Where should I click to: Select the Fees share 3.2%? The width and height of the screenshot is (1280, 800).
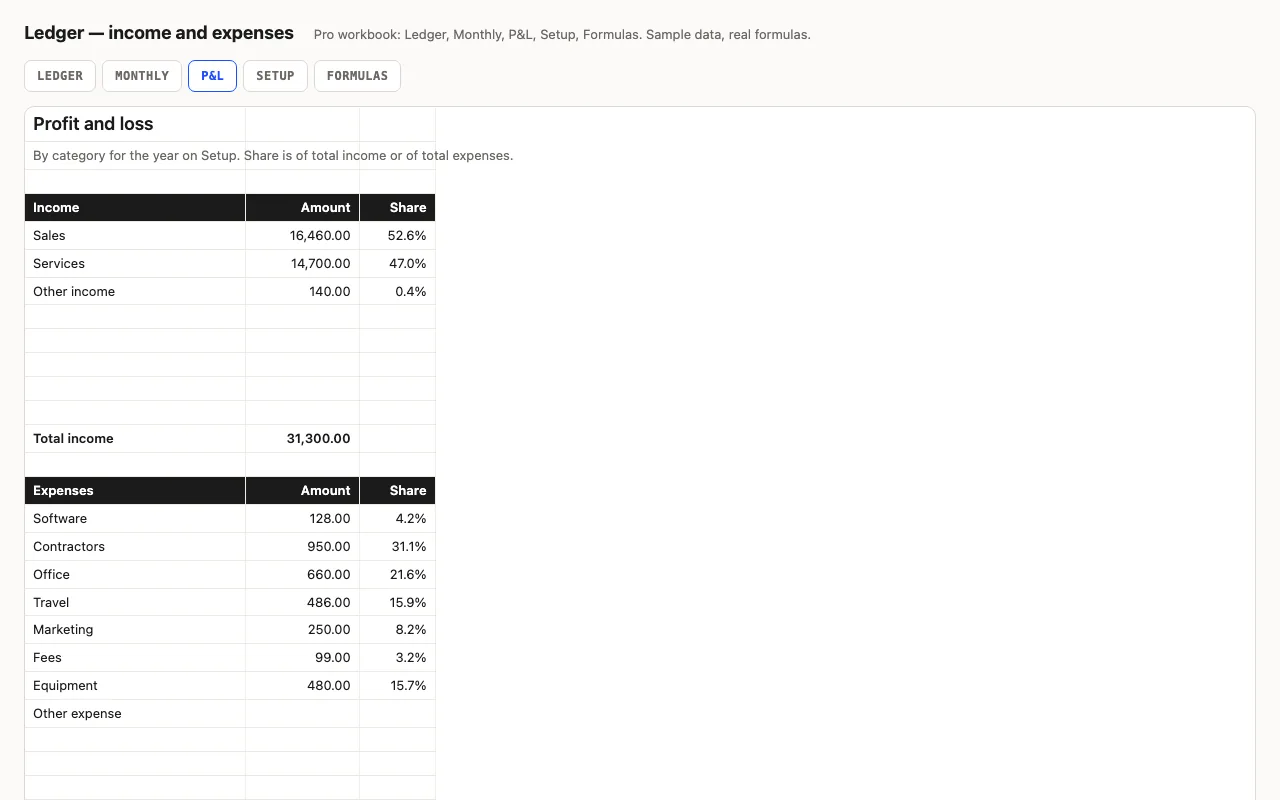click(397, 658)
